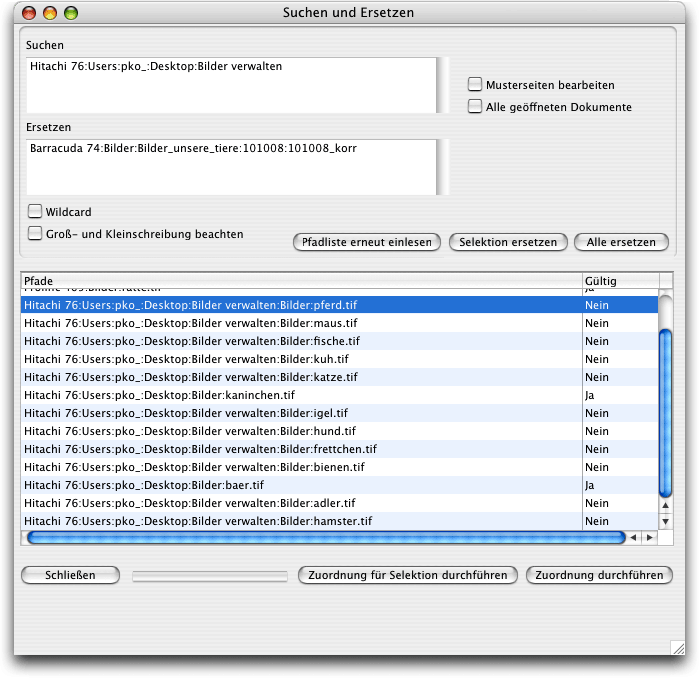Click the Pfade column header
This screenshot has width=699, height=678.
tap(301, 281)
